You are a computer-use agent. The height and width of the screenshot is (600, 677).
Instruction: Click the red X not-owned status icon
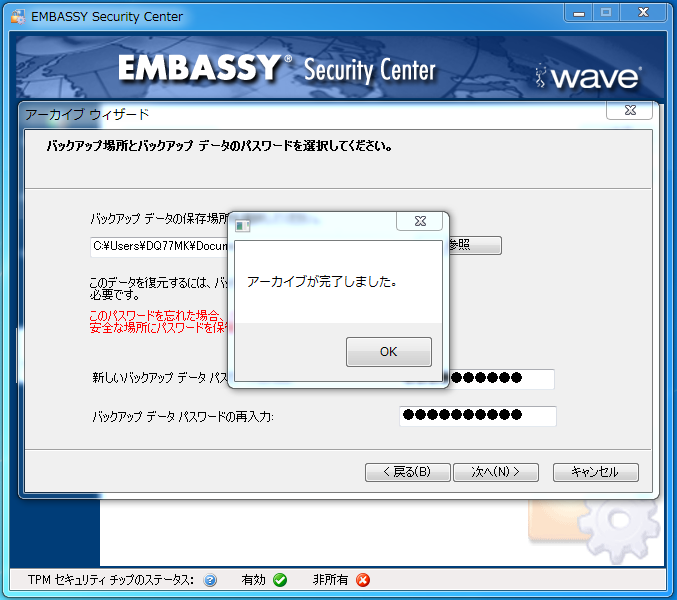pos(363,580)
